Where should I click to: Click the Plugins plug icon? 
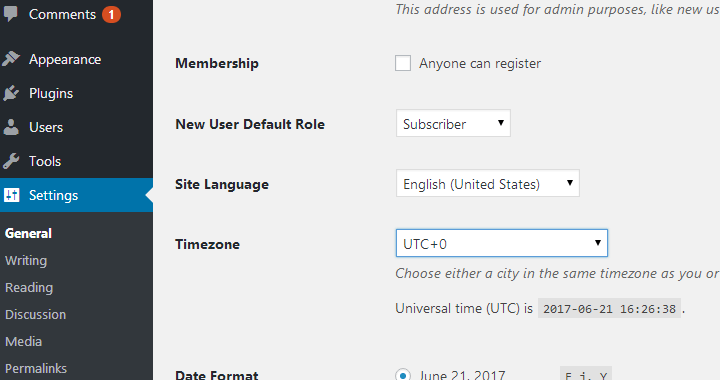(11, 93)
